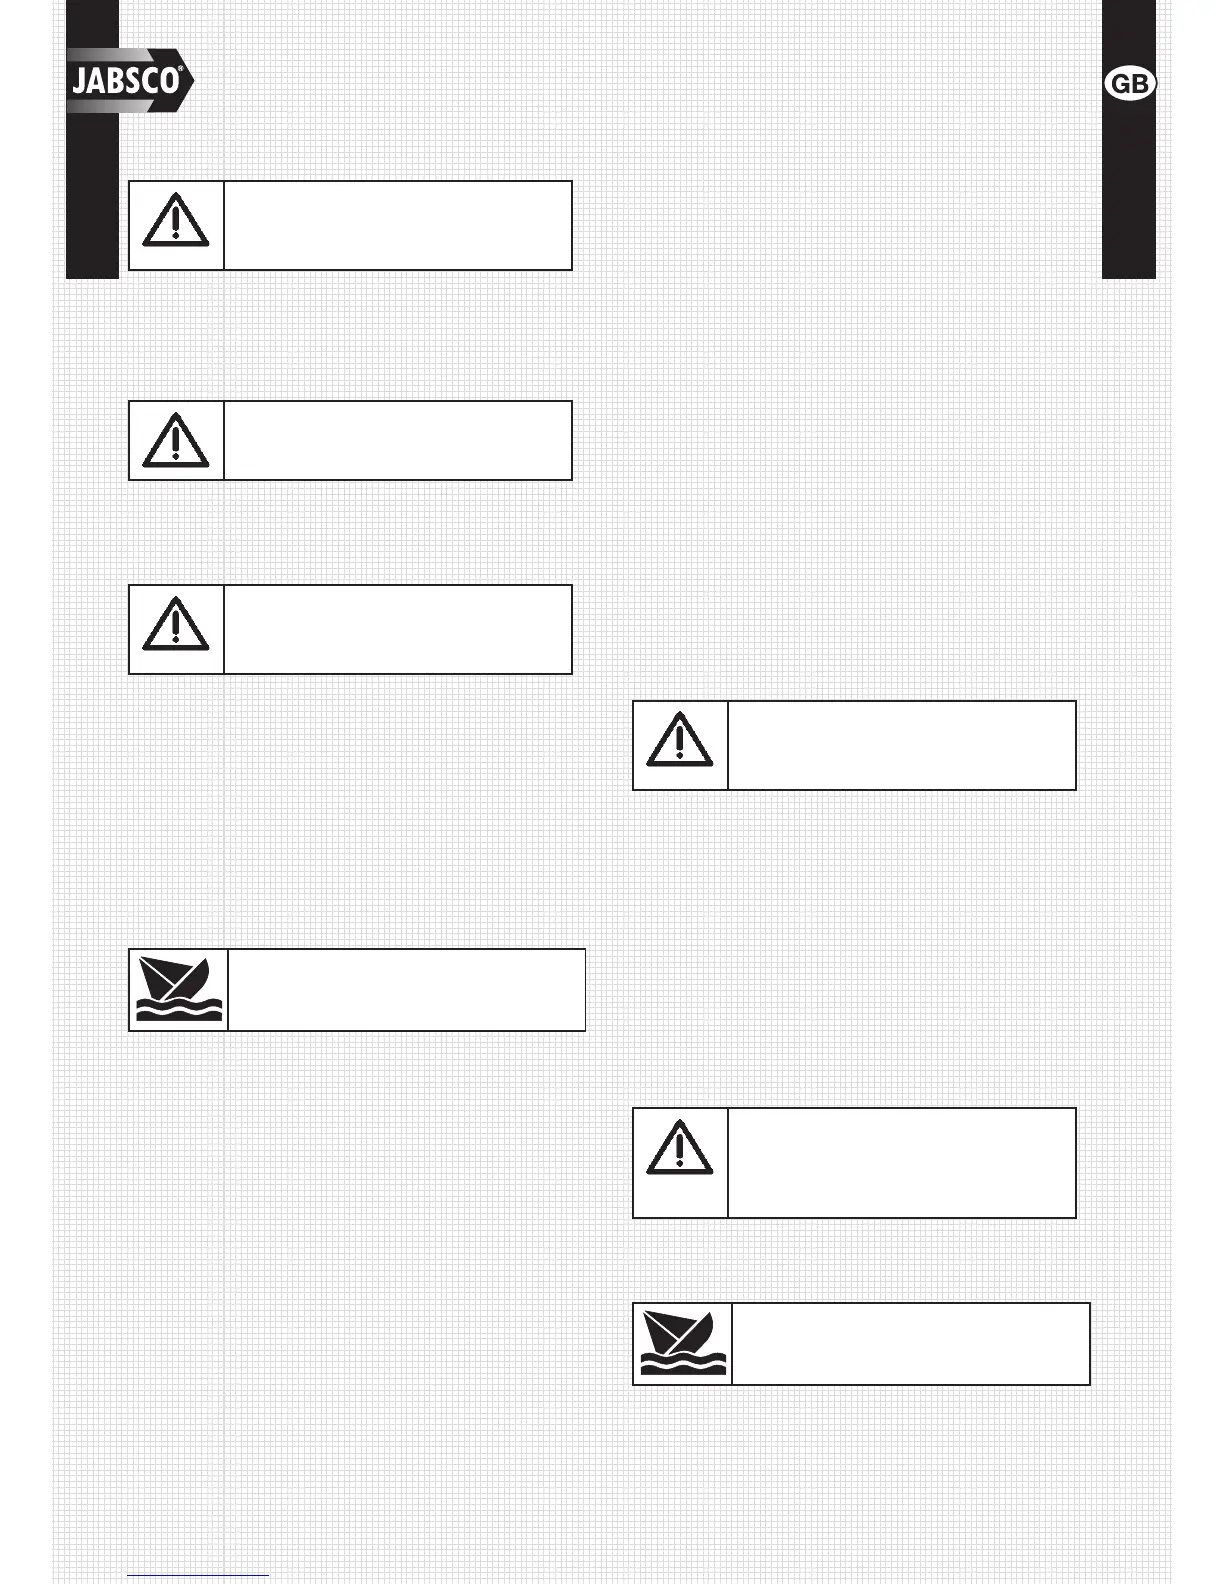The image size is (1224, 1584).
Task: Click the second warning triangle in left column
Action: (176, 440)
